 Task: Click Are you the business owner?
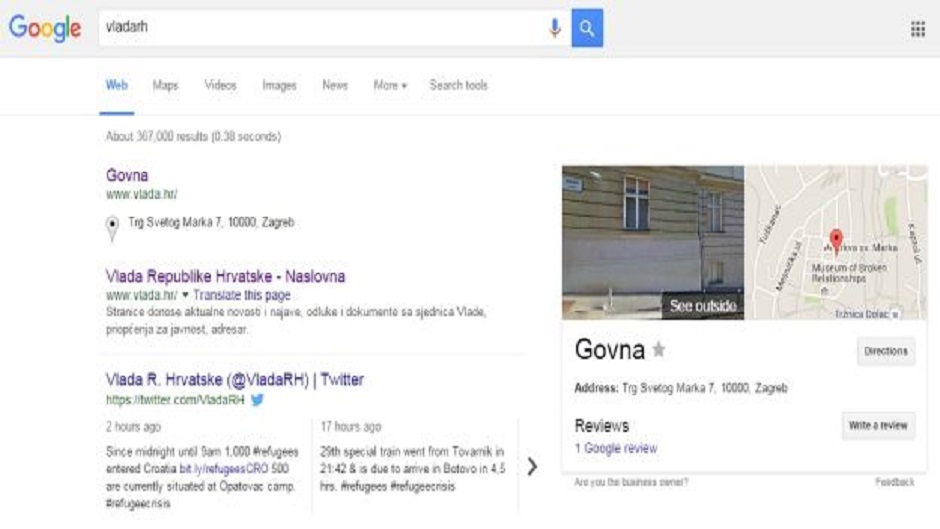(631, 482)
